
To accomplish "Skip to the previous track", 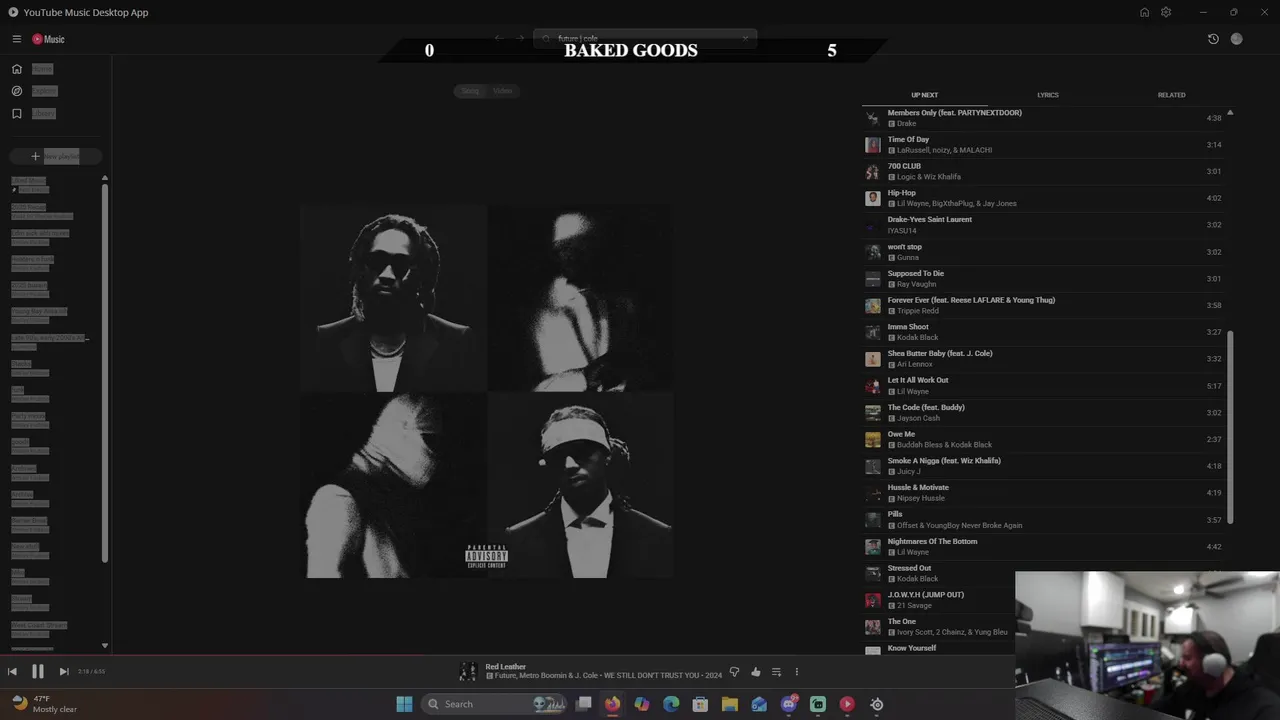I will 12,672.
